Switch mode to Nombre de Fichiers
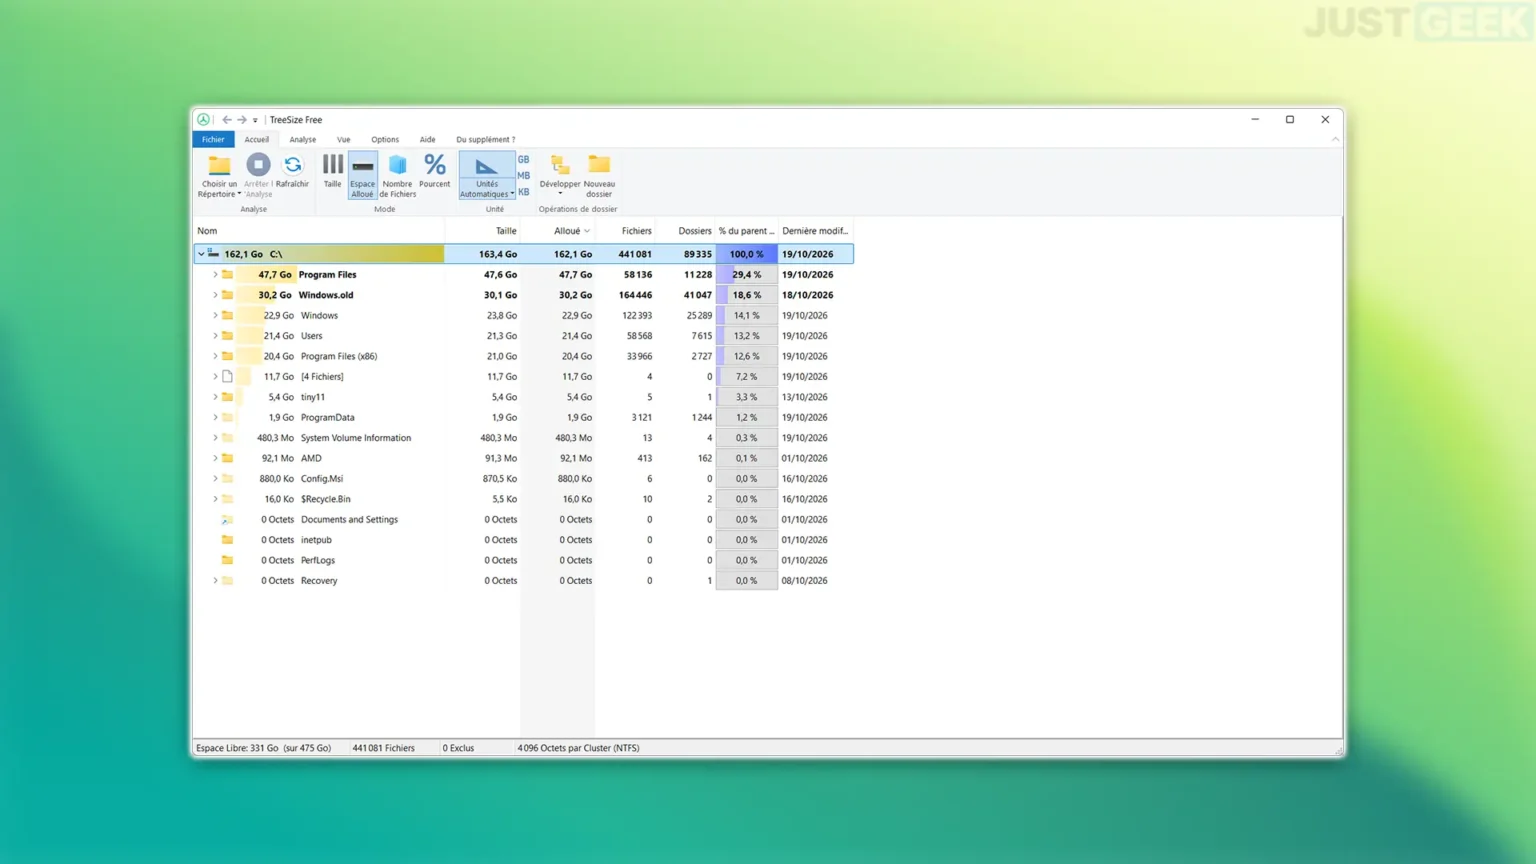This screenshot has width=1536, height=864. [x=397, y=175]
